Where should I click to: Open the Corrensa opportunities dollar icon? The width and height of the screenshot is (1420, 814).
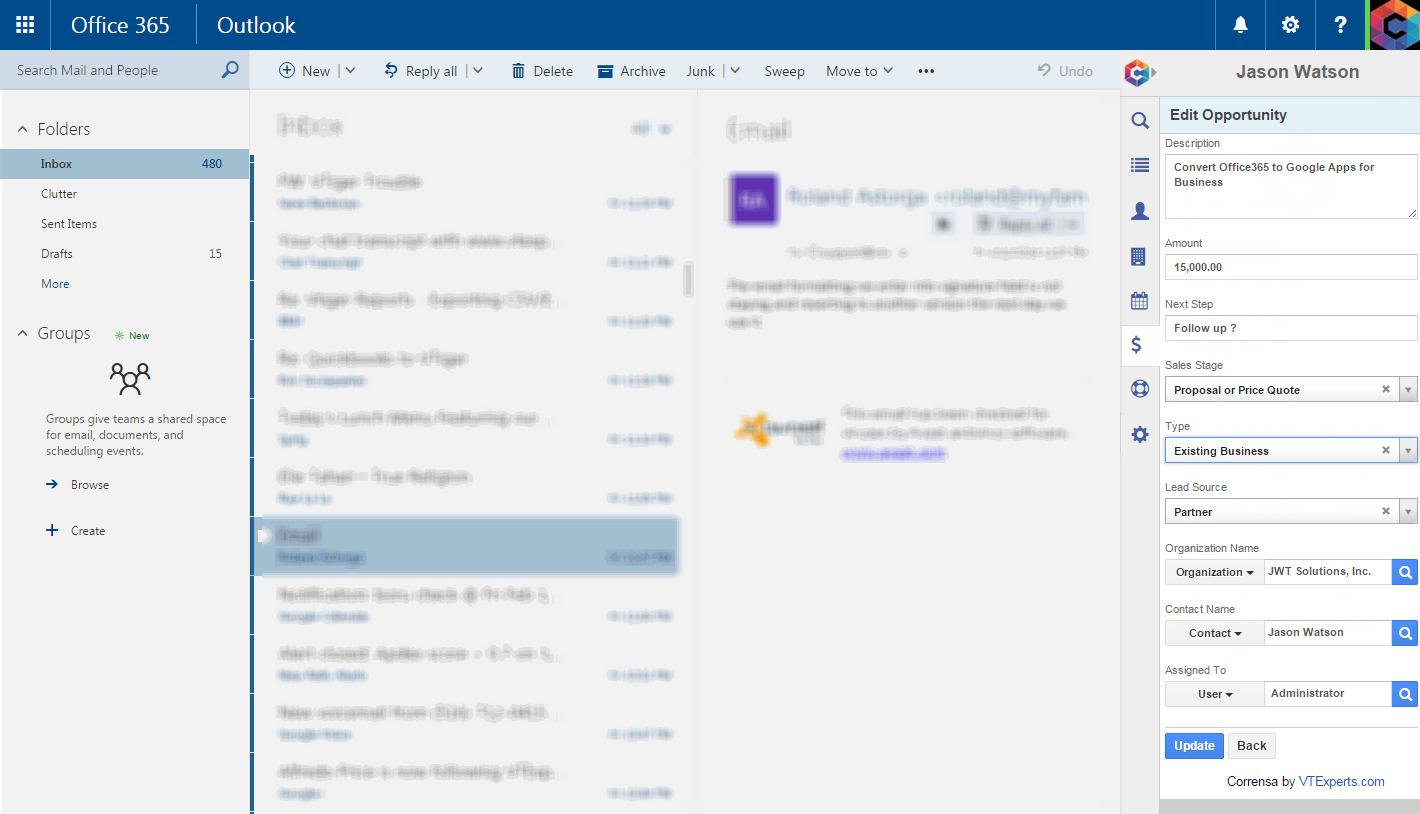click(1137, 345)
